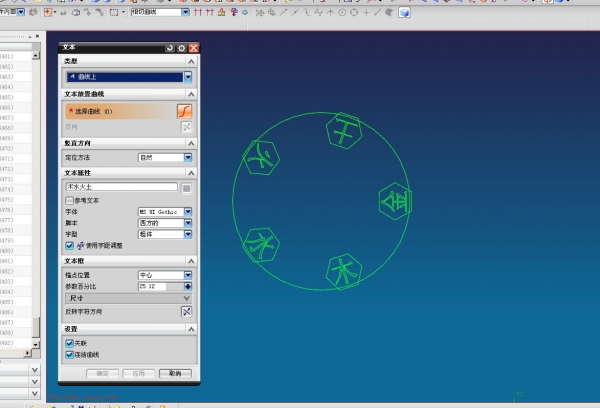
Task: Click the parameter percent arrow button
Action: coord(188,286)
